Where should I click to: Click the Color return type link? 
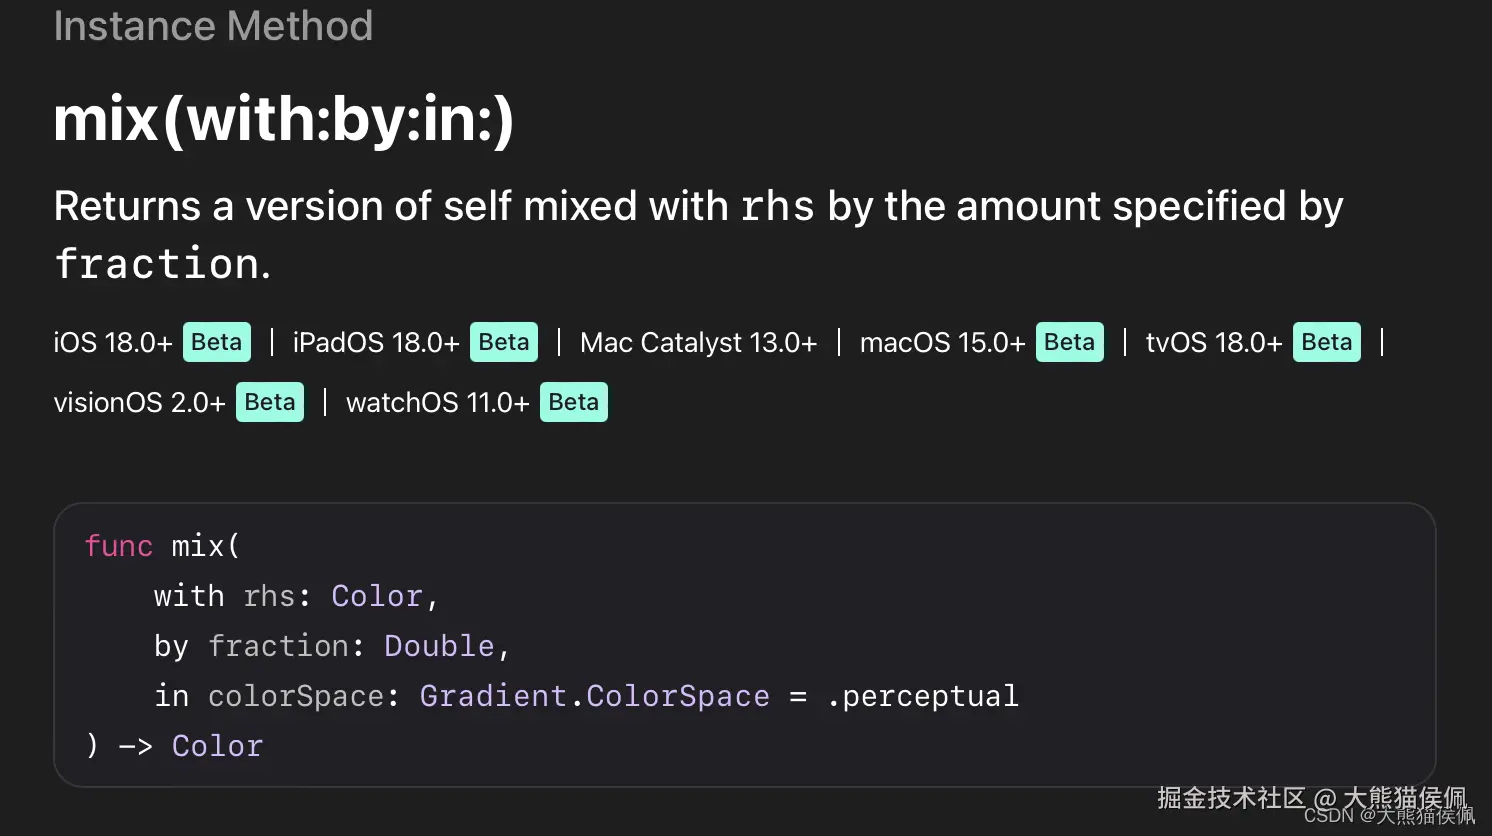(217, 746)
